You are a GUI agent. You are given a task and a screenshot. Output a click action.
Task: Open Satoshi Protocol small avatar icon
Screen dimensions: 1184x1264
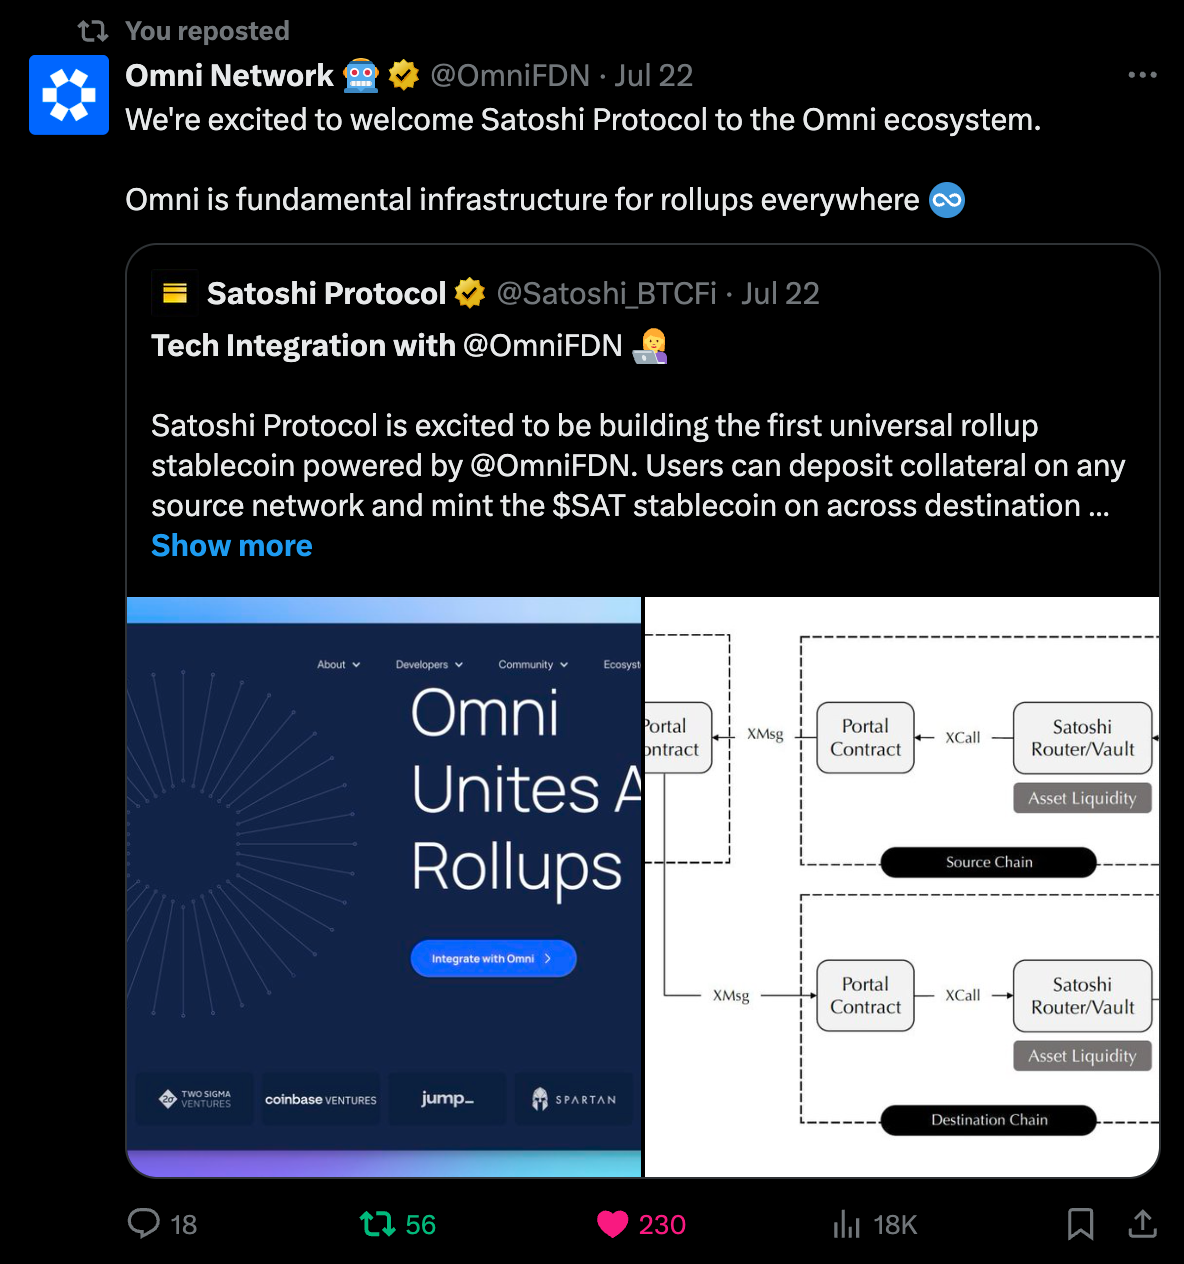tap(175, 293)
